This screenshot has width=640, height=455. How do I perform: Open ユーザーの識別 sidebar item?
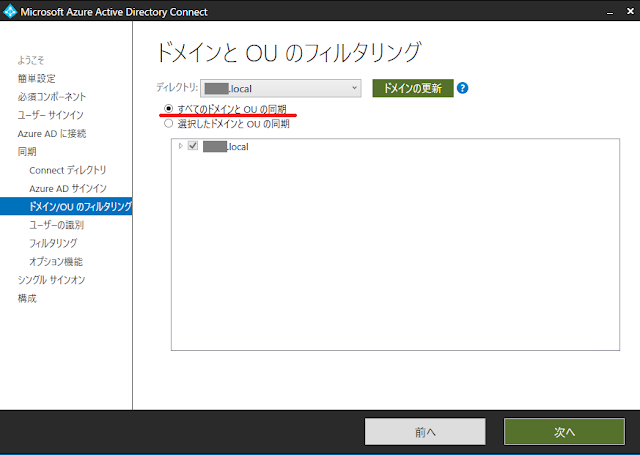point(56,225)
